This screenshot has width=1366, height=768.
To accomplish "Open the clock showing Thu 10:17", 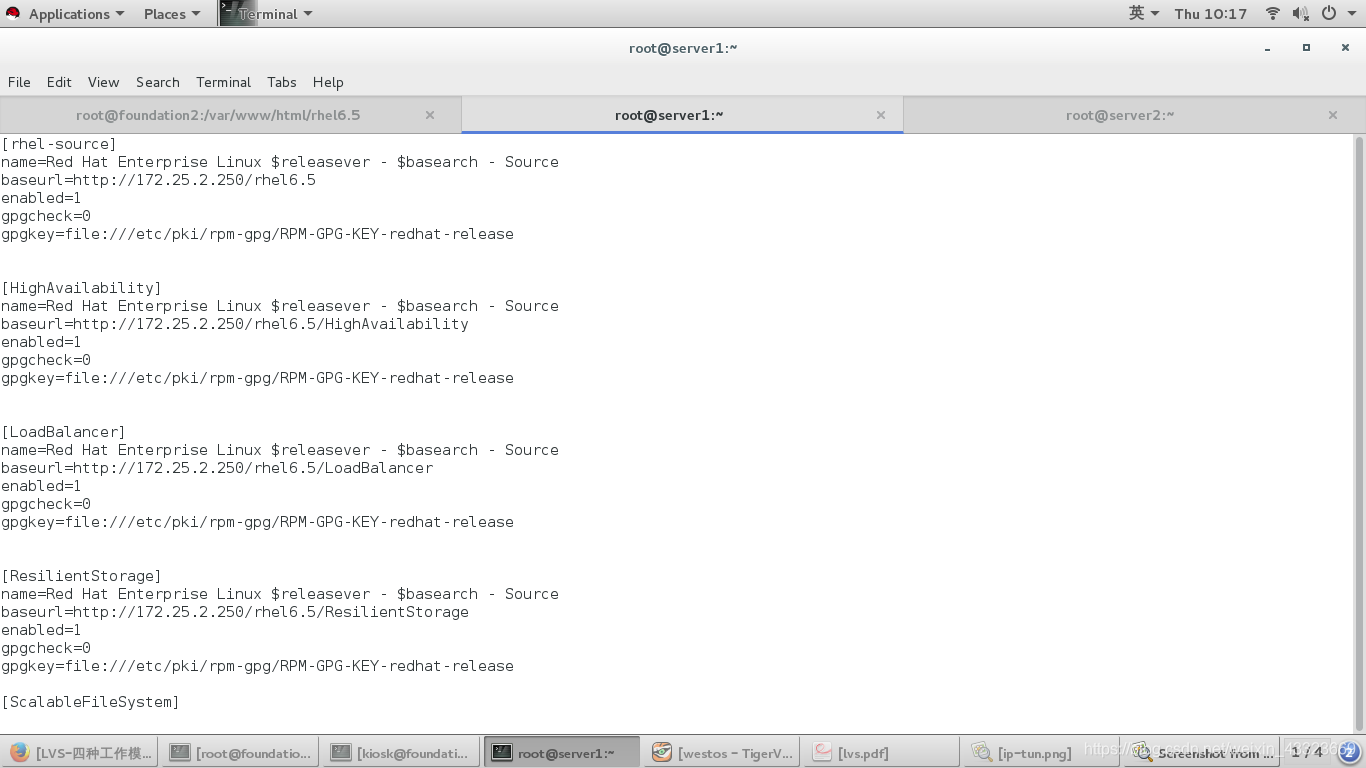I will coord(1211,14).
